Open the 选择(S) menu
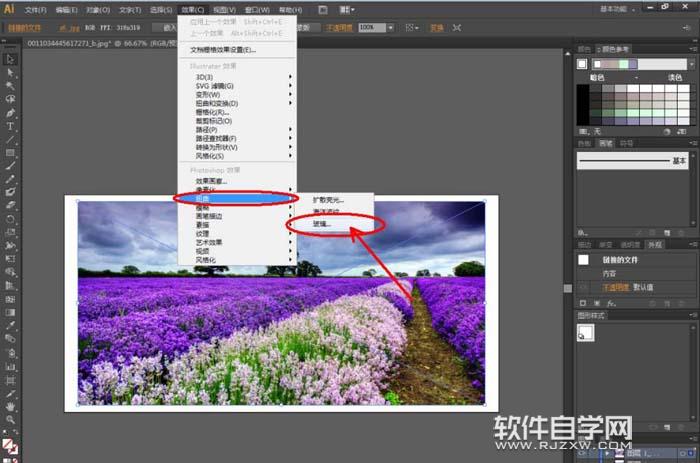700x463 pixels. coord(161,9)
